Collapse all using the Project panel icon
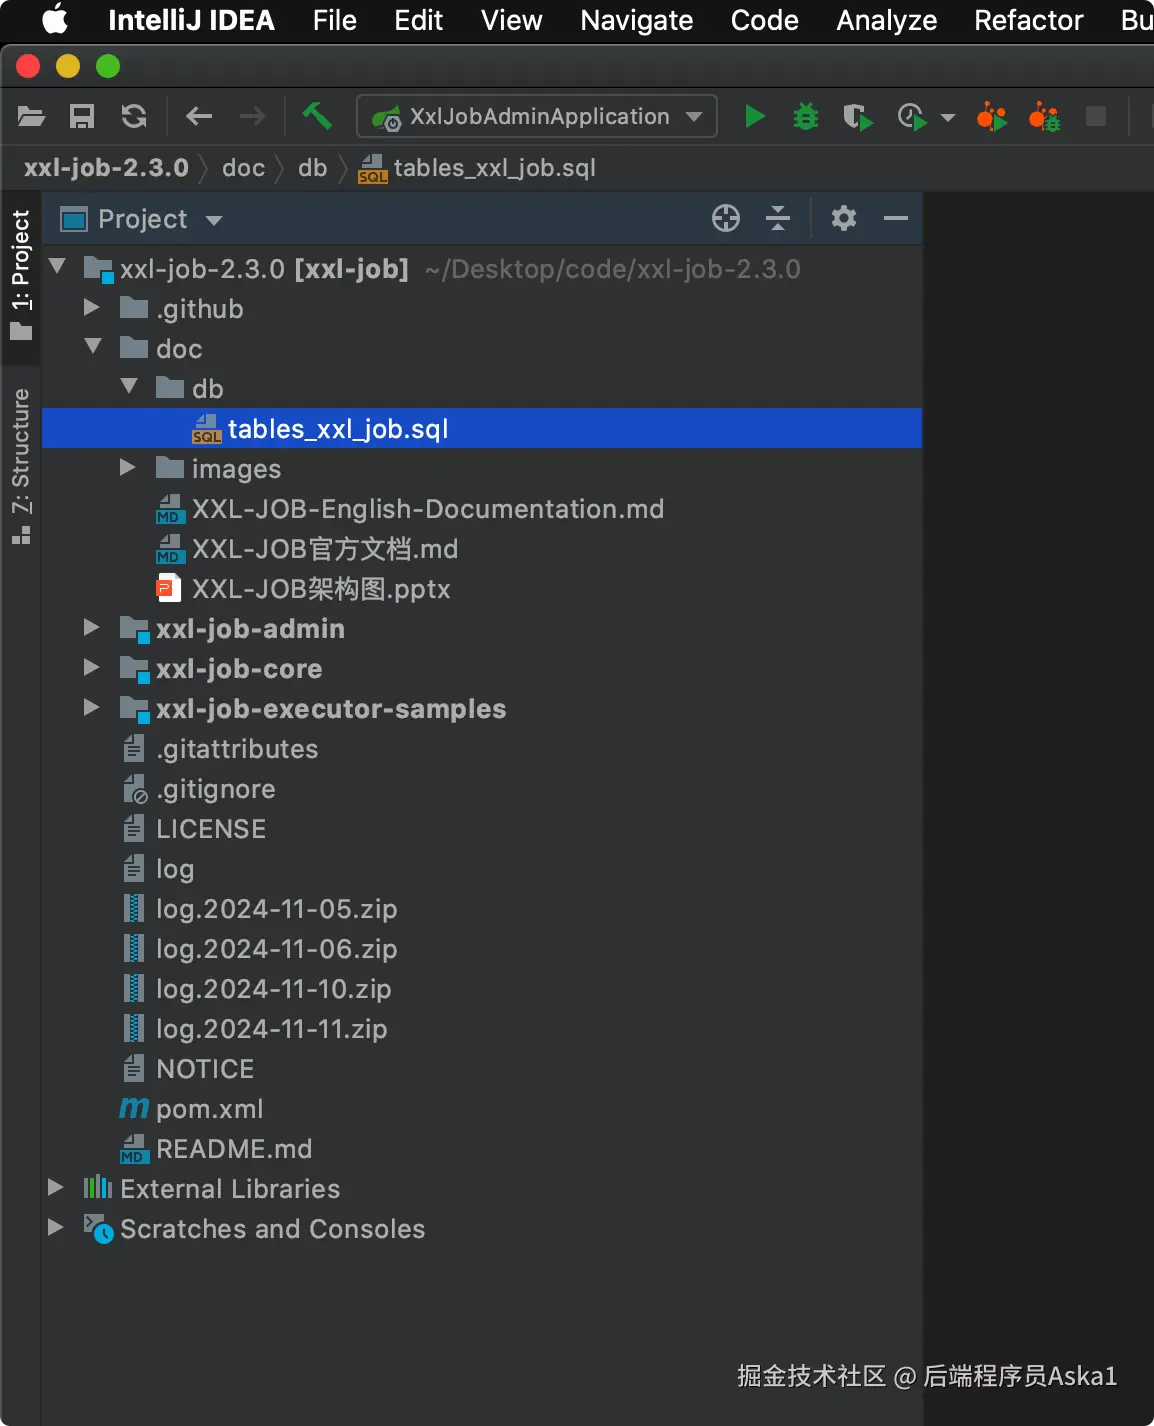Image resolution: width=1154 pixels, height=1426 pixels. pyautogui.click(x=778, y=218)
